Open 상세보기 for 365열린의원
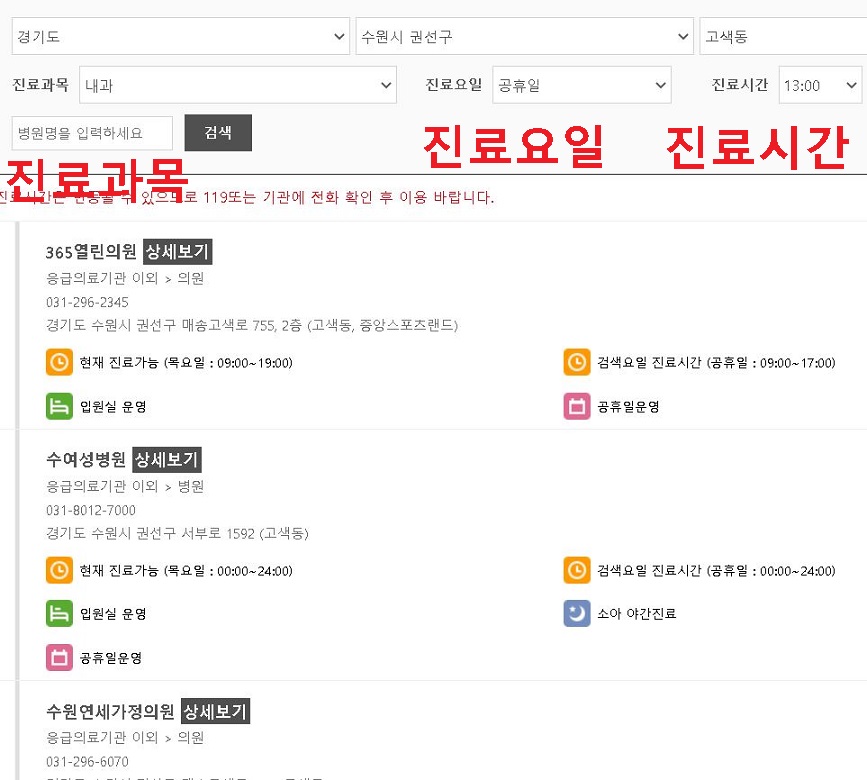 tap(177, 252)
